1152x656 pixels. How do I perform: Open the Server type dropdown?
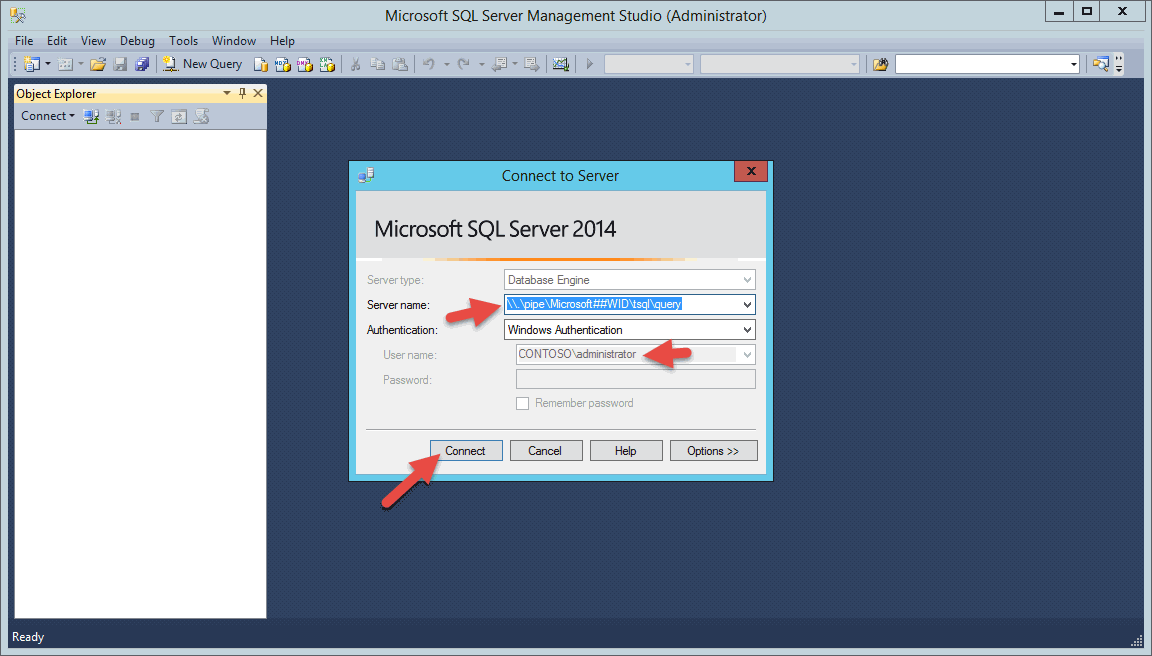coord(630,280)
